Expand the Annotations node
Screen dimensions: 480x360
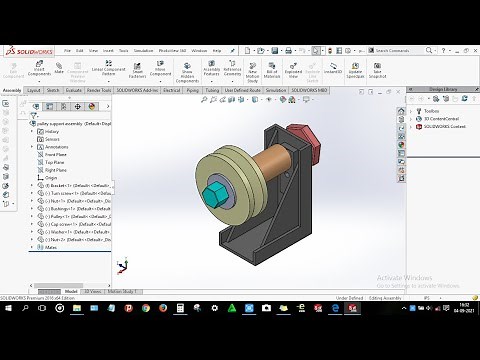(32, 147)
